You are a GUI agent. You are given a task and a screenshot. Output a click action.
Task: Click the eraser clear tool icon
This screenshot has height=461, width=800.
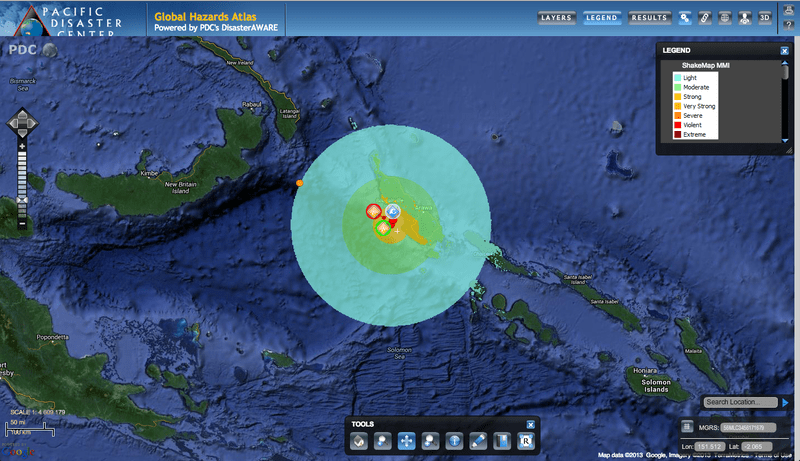point(359,440)
